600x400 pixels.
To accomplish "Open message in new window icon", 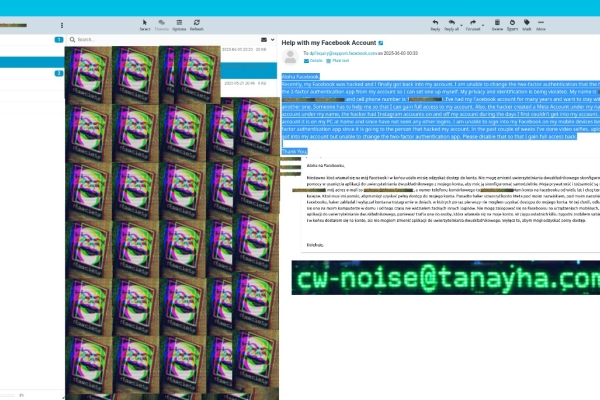I will pyautogui.click(x=381, y=44).
